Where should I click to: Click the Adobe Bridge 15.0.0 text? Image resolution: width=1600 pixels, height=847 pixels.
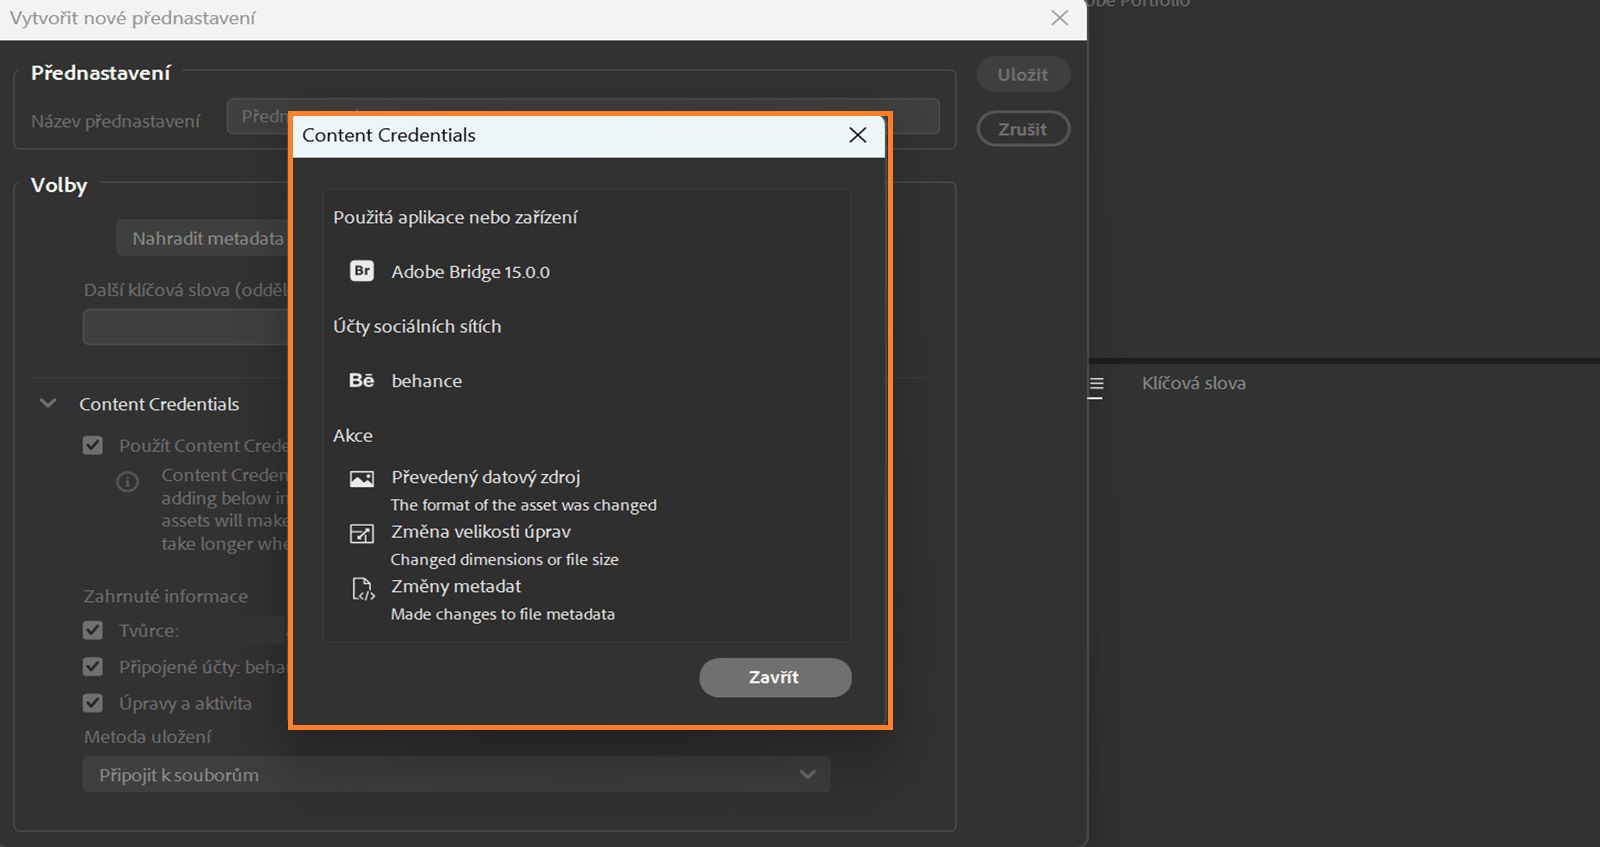pyautogui.click(x=471, y=272)
